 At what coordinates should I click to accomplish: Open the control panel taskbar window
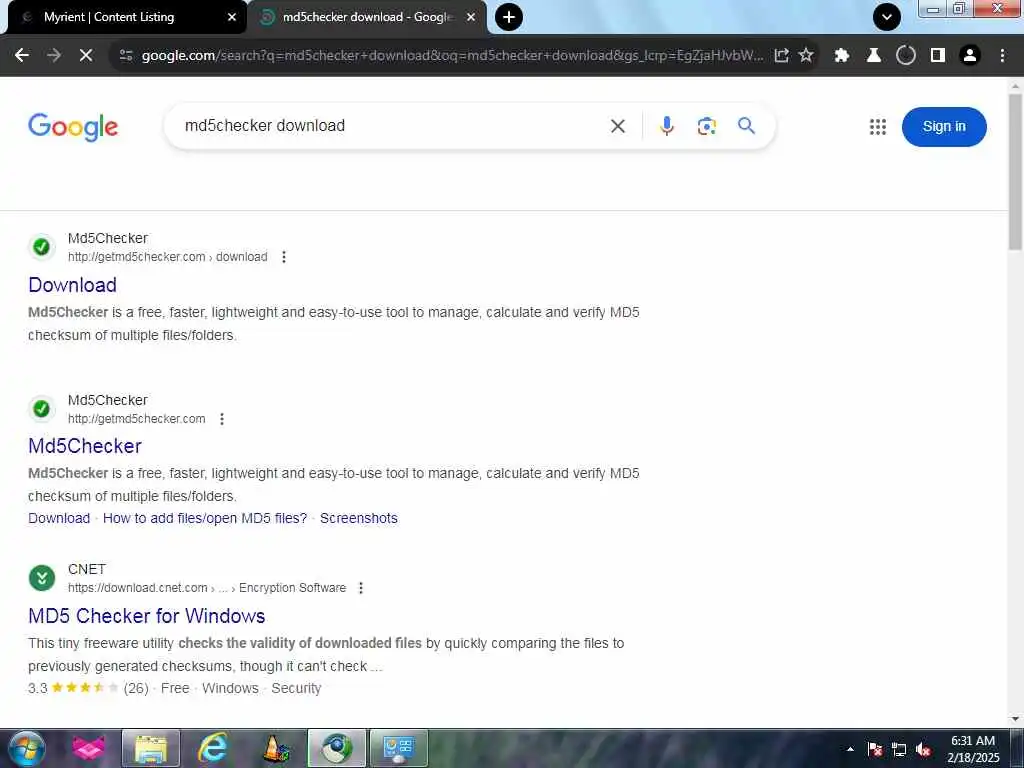(x=399, y=748)
